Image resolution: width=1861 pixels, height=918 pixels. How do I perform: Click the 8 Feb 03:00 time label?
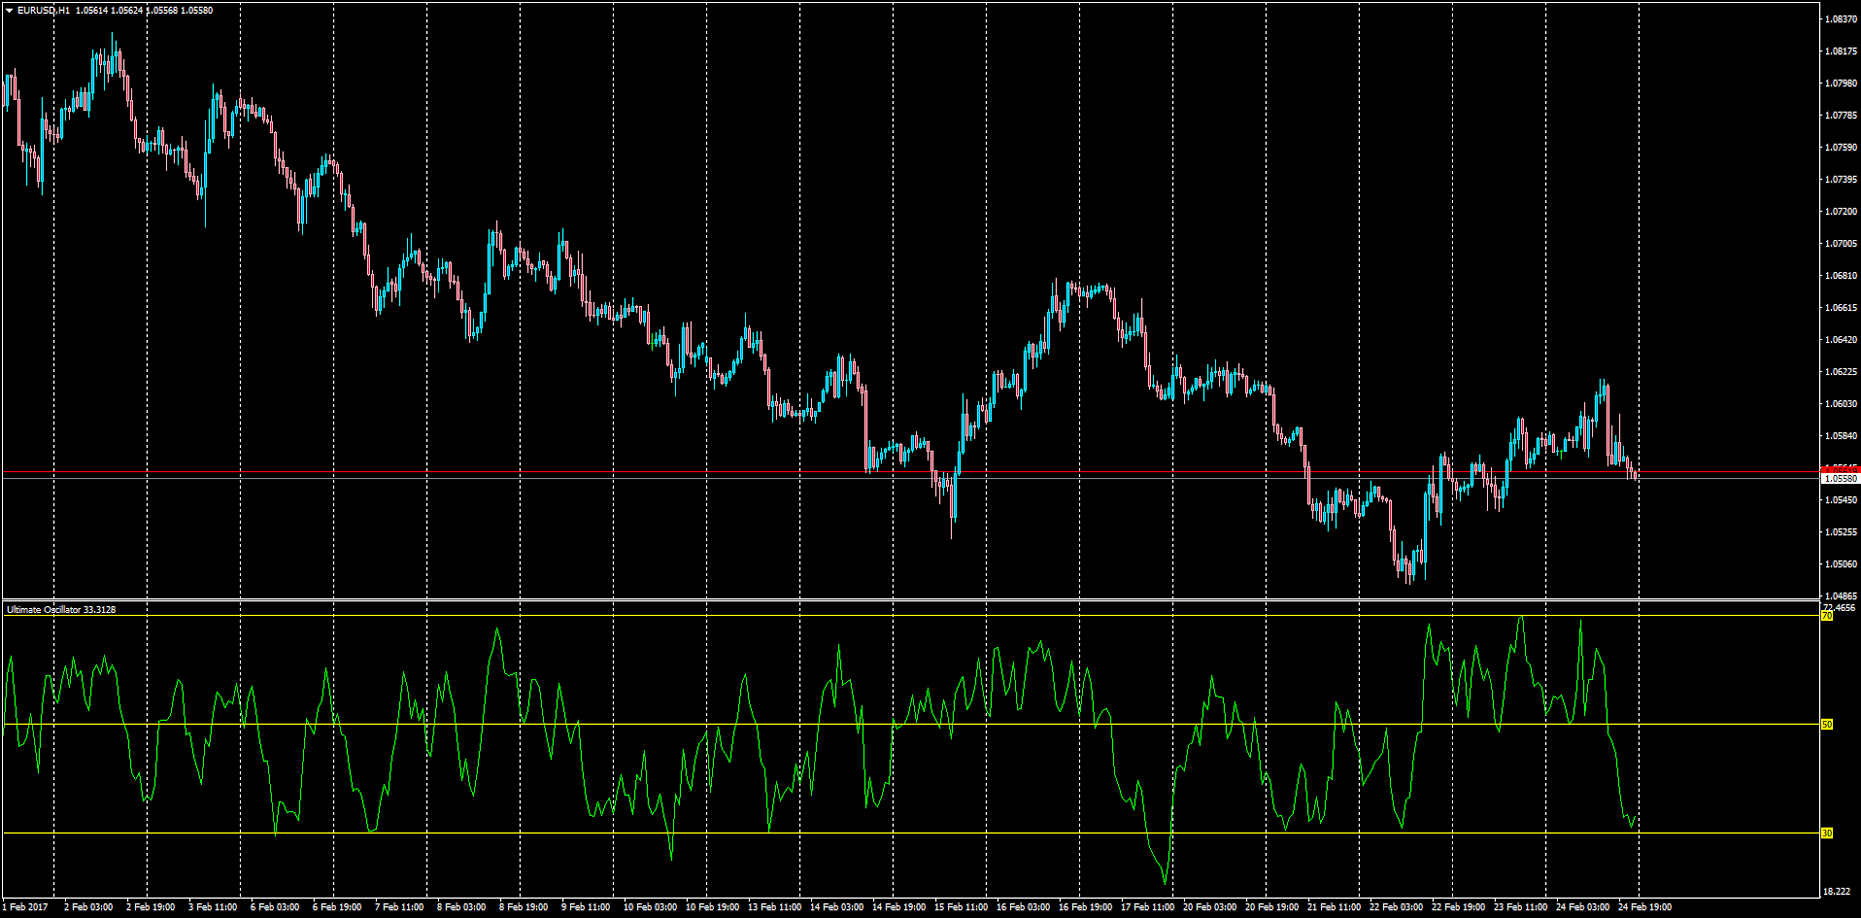tap(461, 907)
